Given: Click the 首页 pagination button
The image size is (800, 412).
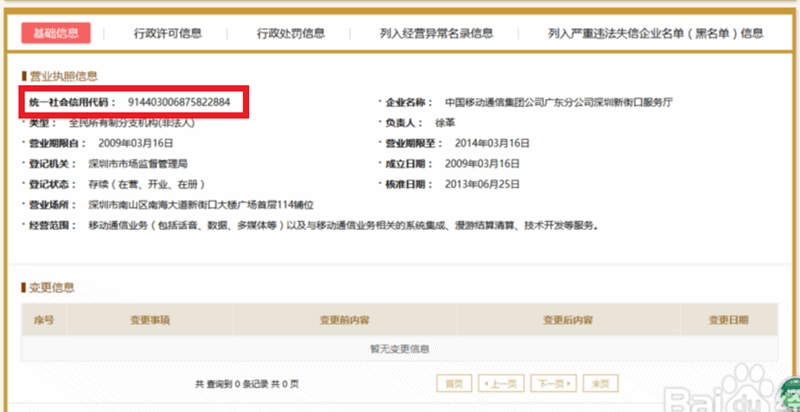Looking at the screenshot, I should tap(454, 383).
